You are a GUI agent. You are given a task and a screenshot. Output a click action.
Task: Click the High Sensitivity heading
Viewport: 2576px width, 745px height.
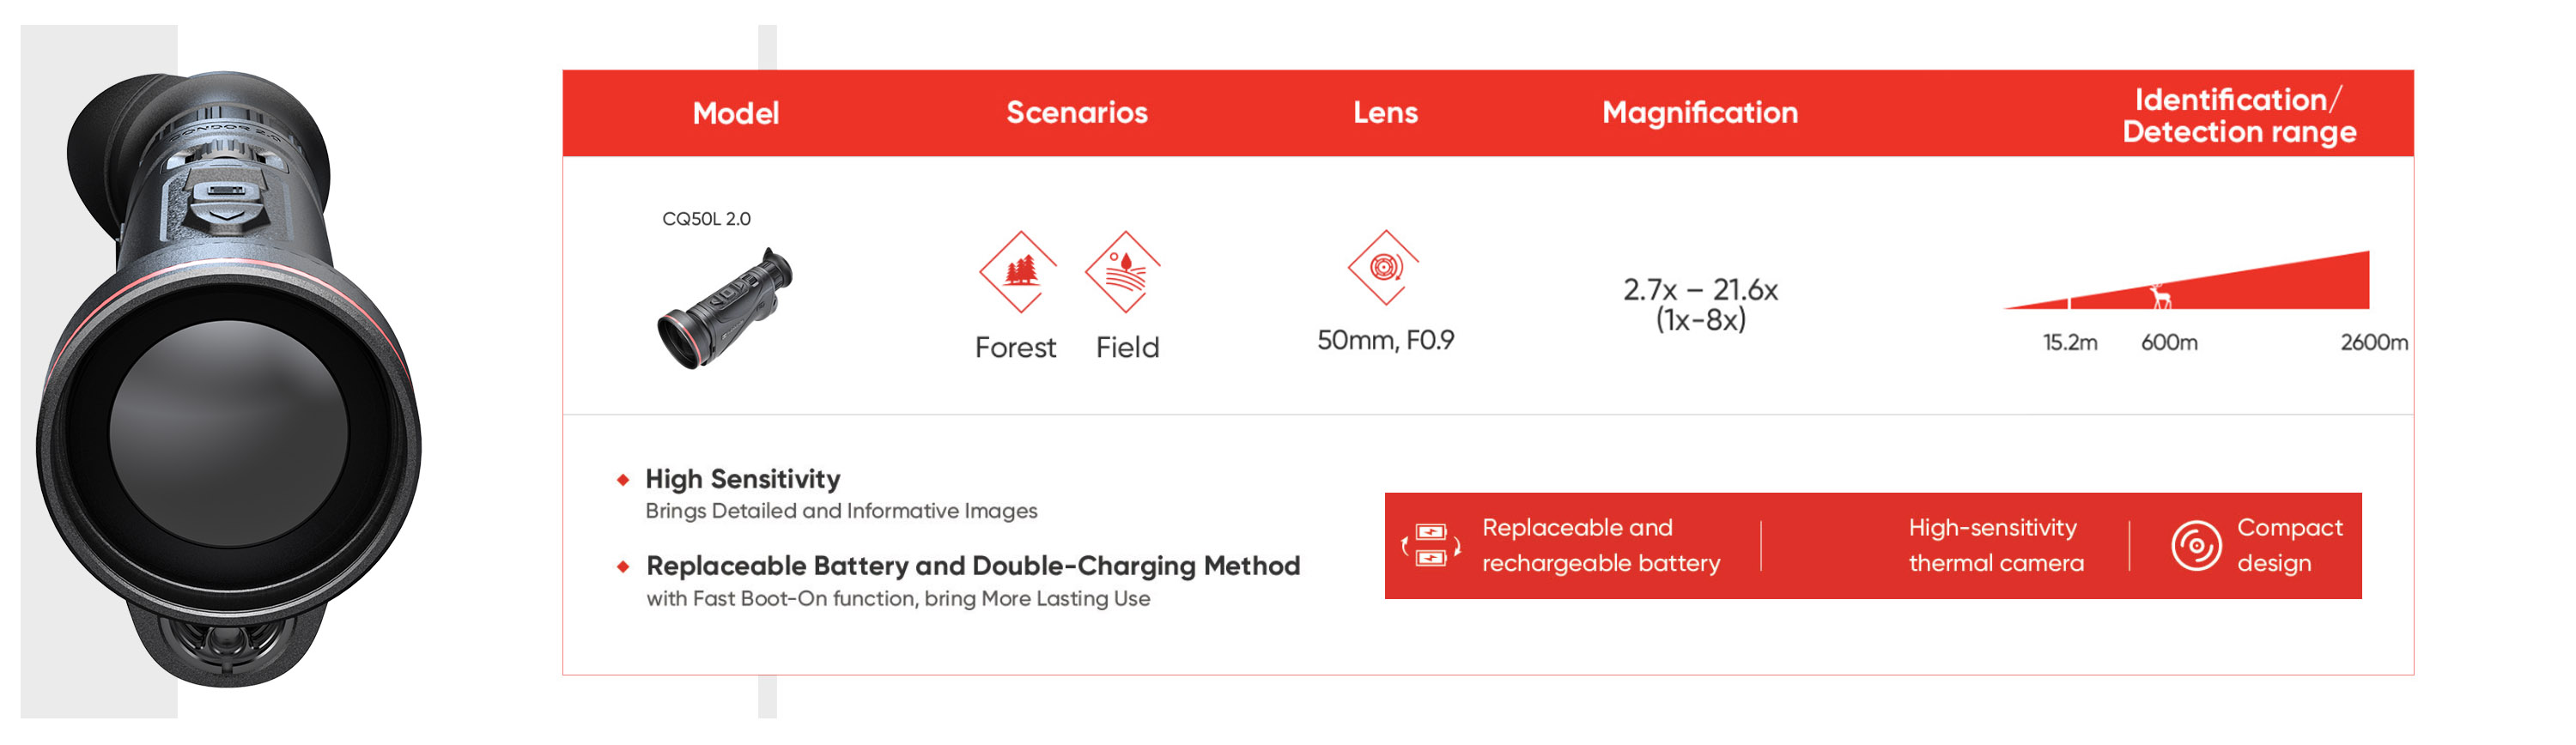point(742,479)
